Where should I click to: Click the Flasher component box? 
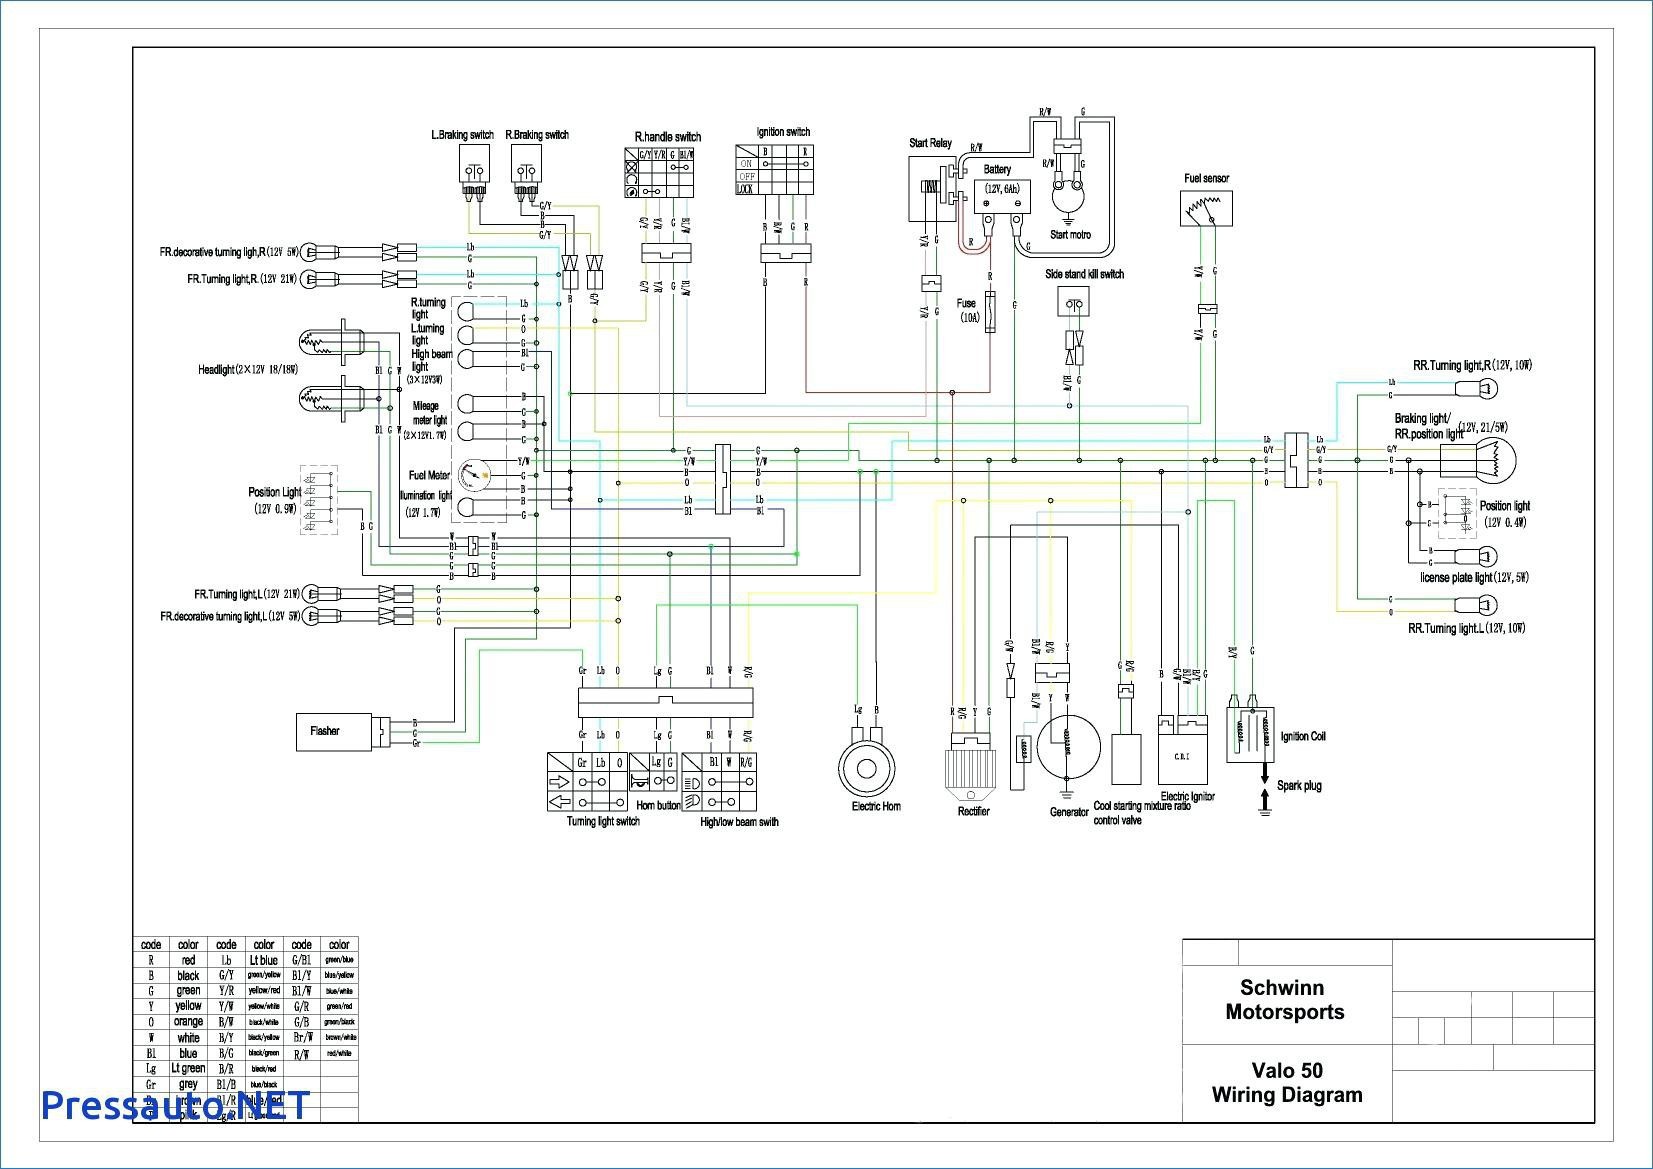click(334, 731)
